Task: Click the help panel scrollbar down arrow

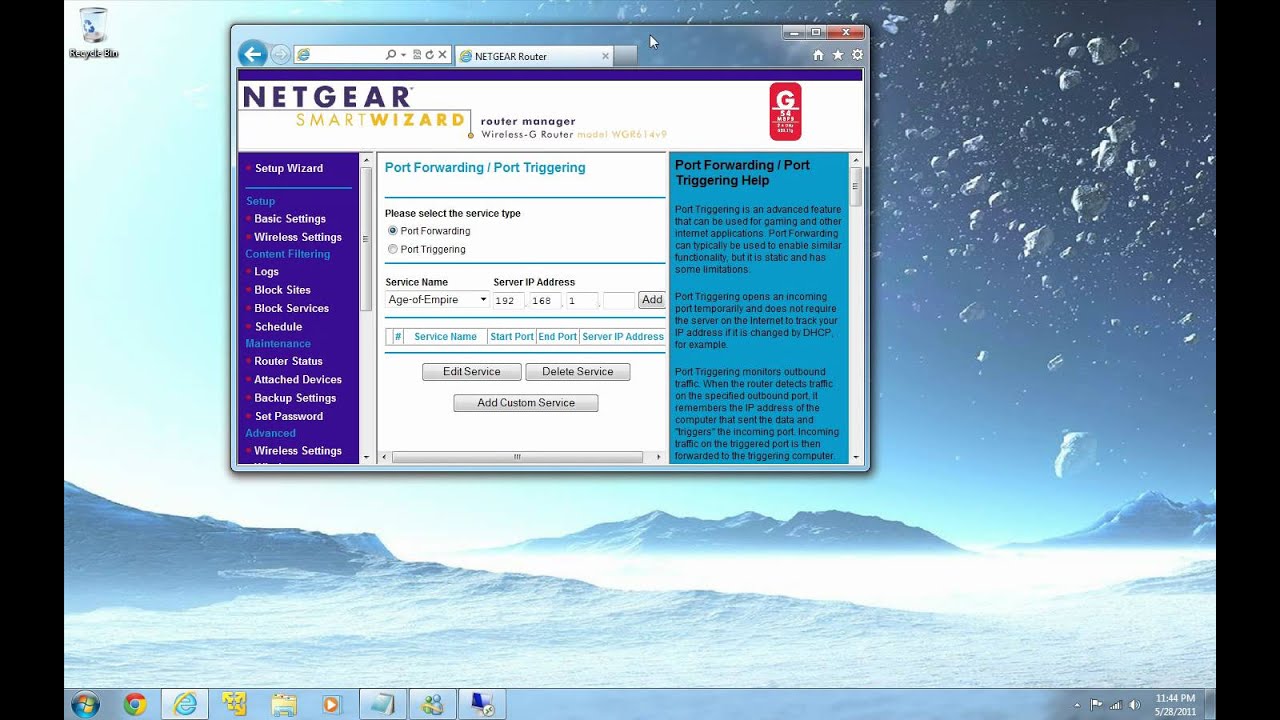Action: click(x=856, y=457)
